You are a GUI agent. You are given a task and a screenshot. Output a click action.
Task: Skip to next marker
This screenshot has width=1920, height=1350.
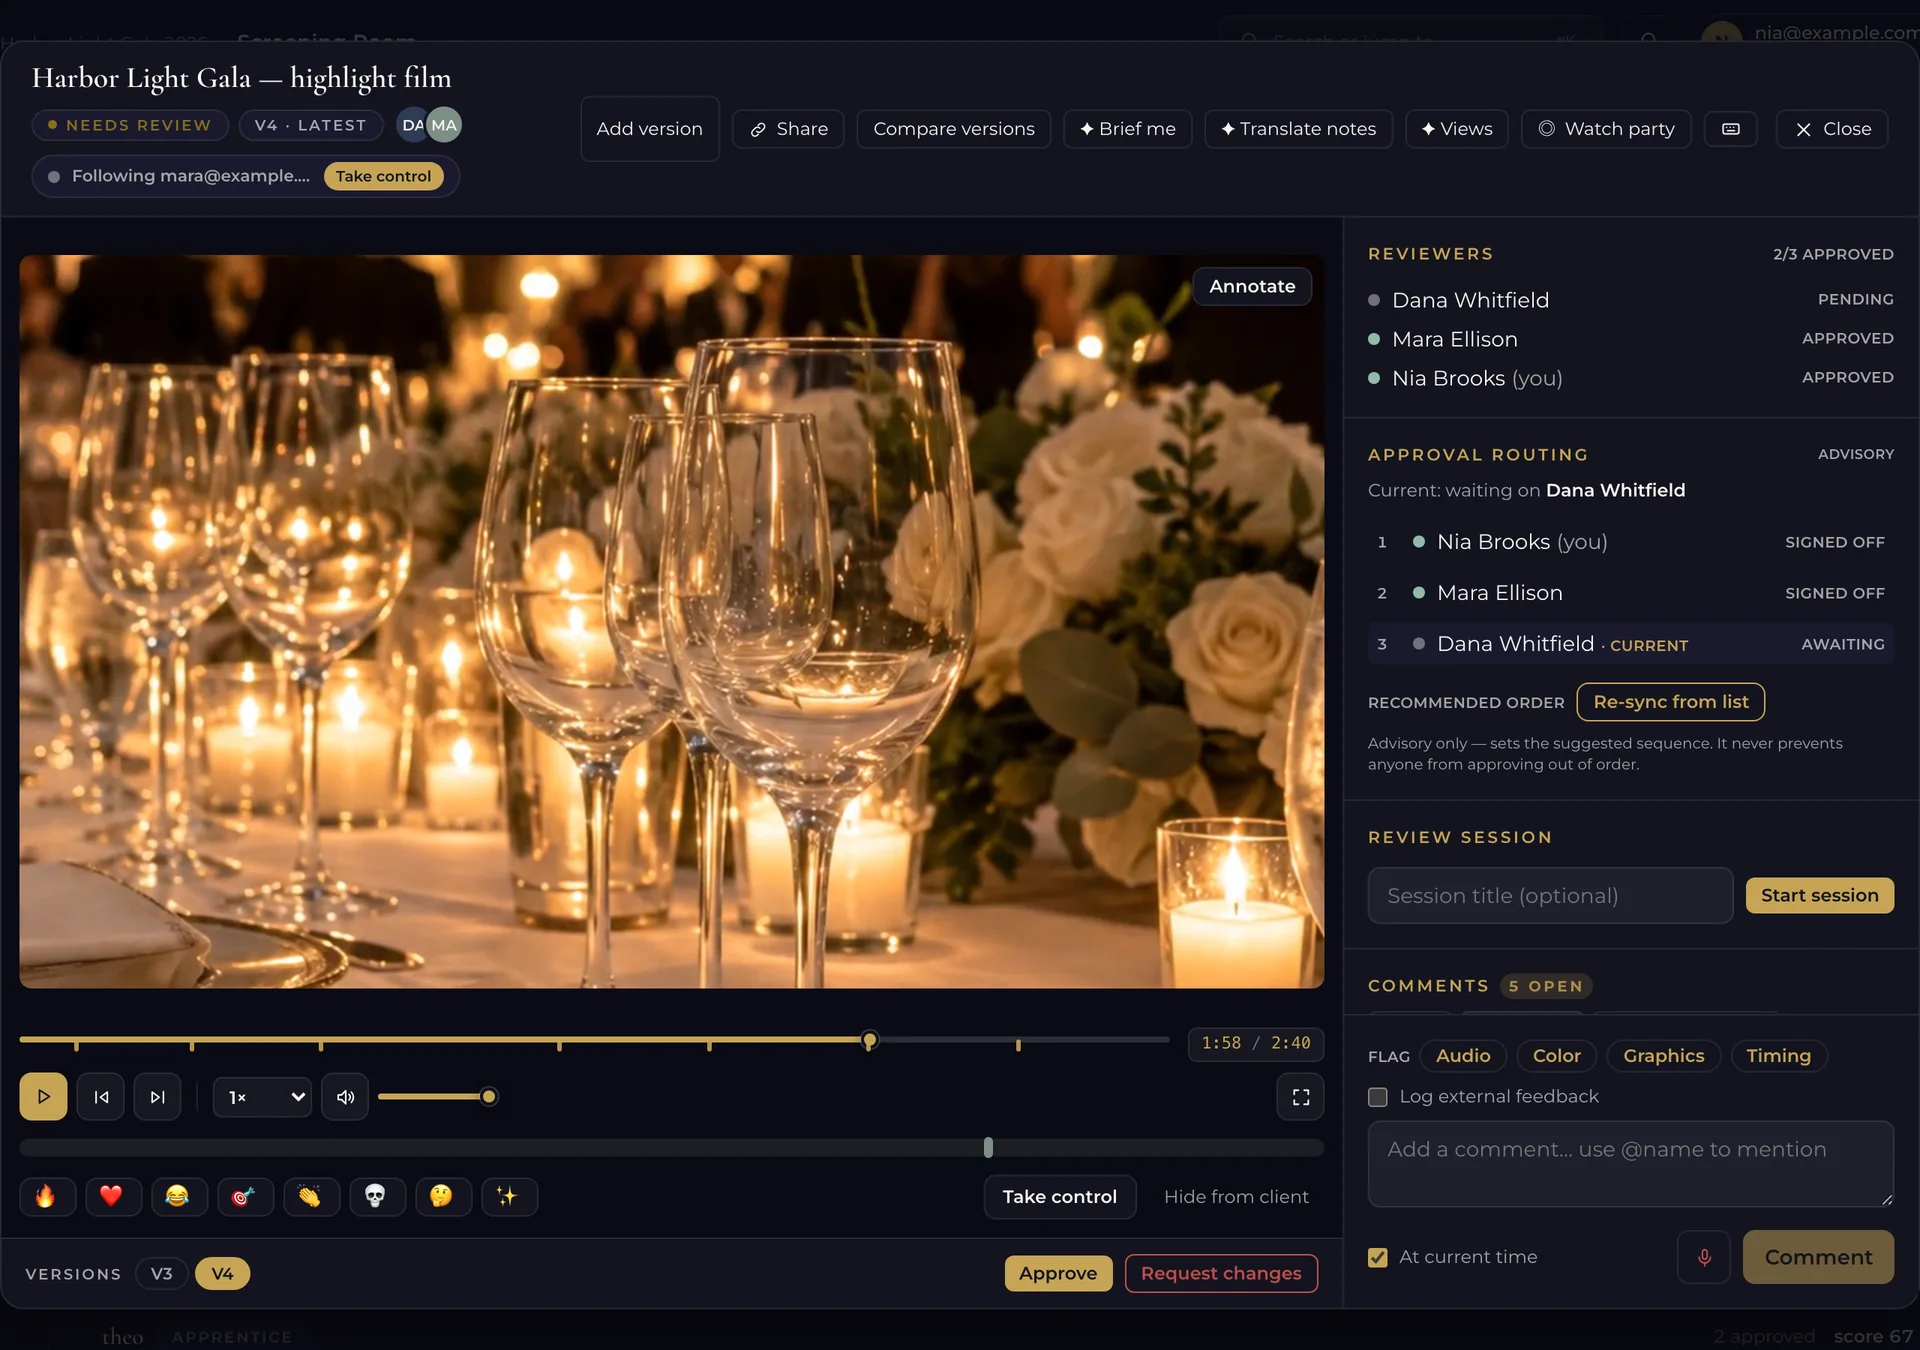click(x=158, y=1097)
